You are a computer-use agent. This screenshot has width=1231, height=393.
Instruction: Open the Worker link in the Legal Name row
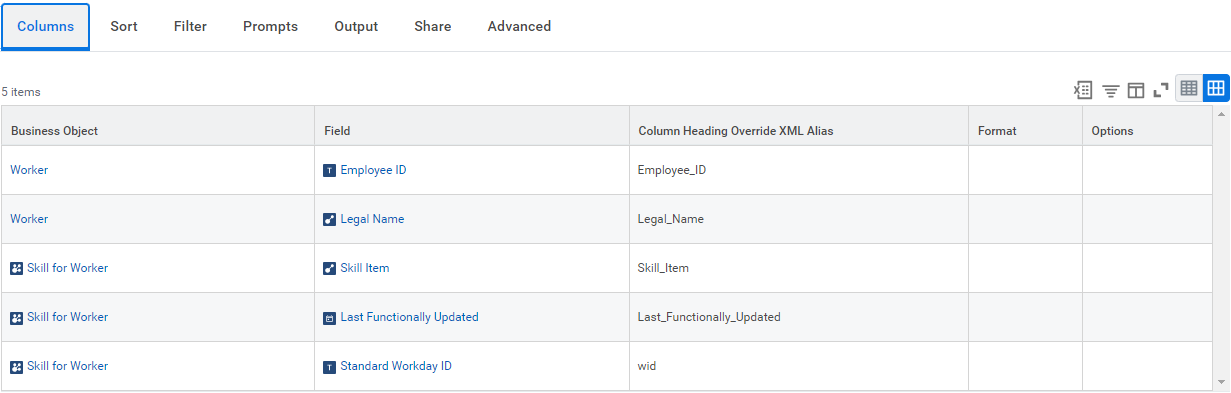point(29,219)
